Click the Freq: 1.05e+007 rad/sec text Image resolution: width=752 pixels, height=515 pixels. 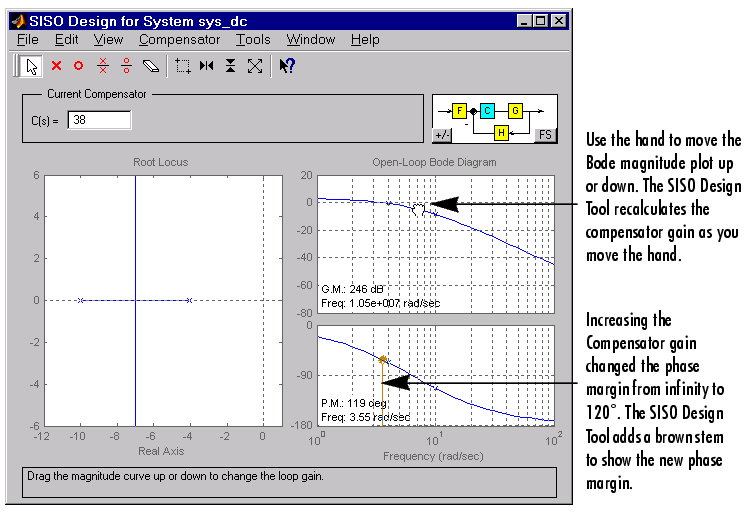coord(380,303)
